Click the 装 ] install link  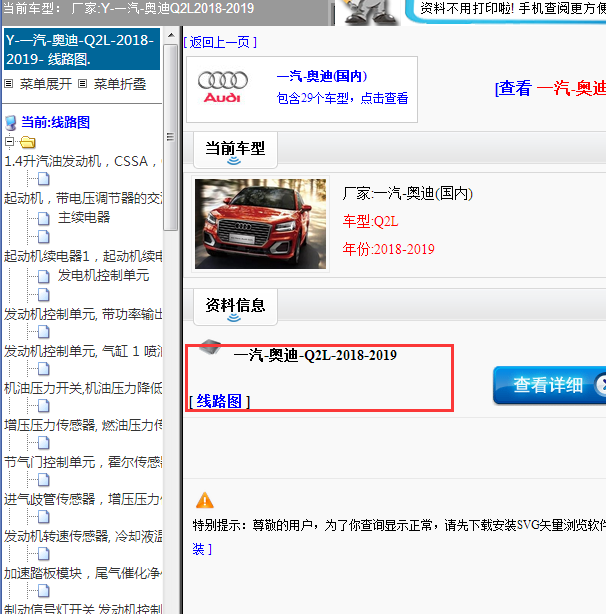[x=202, y=549]
